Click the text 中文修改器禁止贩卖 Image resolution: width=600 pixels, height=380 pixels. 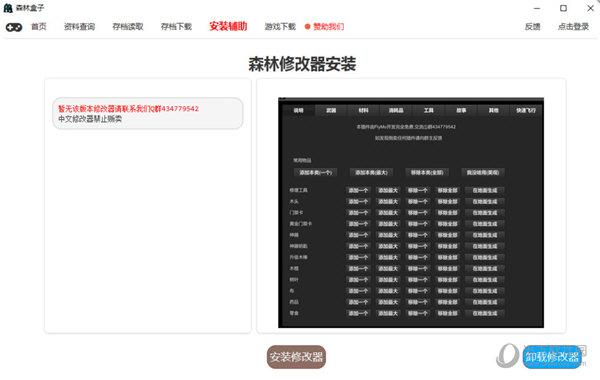point(90,119)
